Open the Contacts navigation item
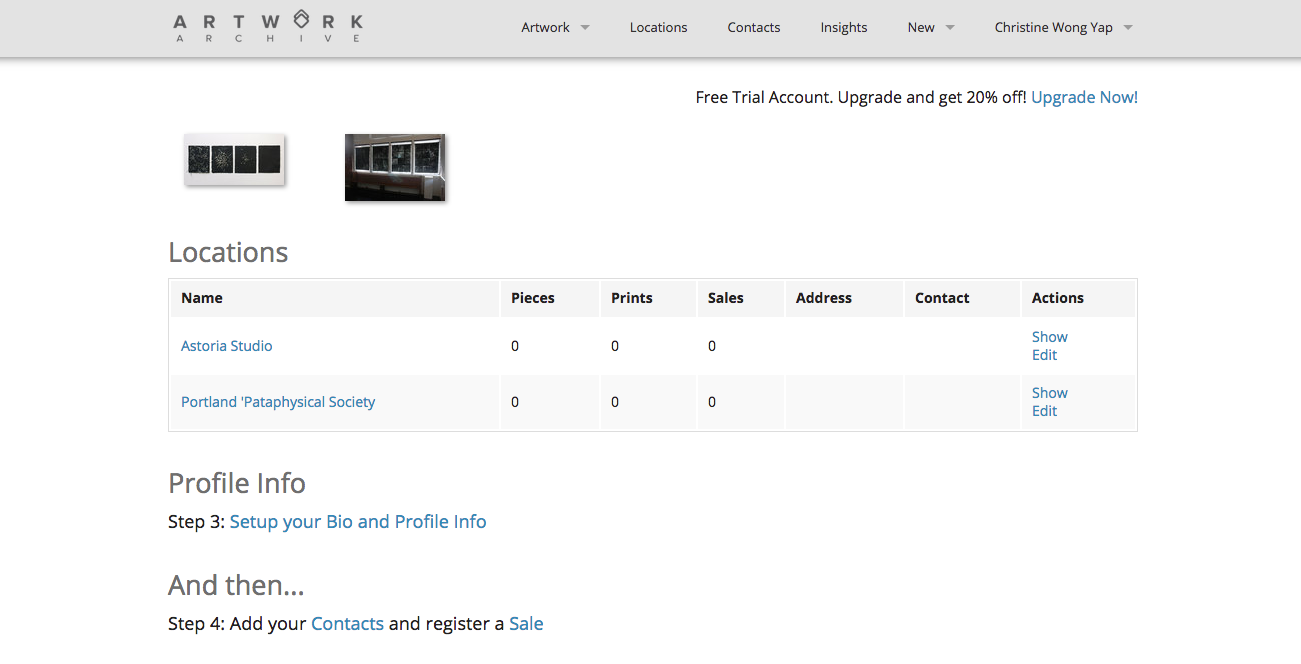The width and height of the screenshot is (1301, 664). pyautogui.click(x=753, y=28)
